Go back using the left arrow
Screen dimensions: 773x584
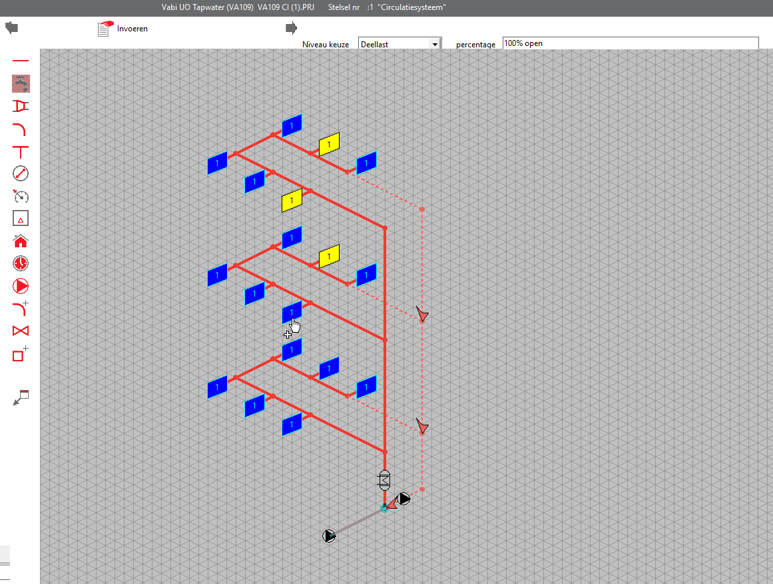click(x=11, y=28)
